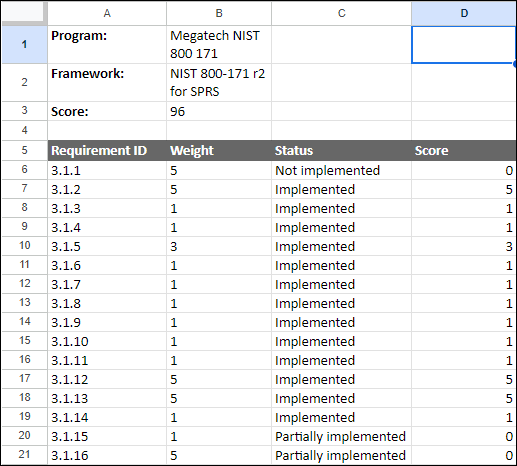Click the score cell for 3.1.11
Screen dimensions: 517x466
(464, 360)
